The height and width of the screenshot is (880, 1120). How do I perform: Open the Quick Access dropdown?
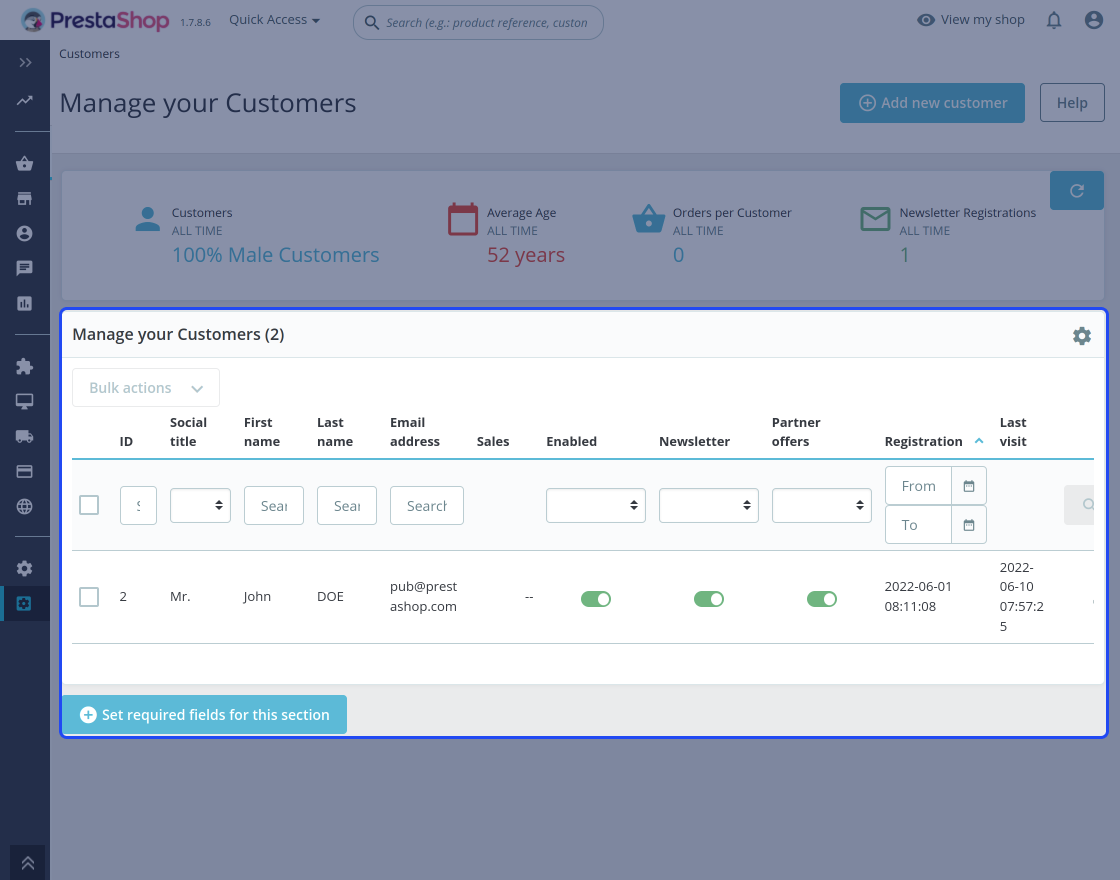(x=274, y=20)
